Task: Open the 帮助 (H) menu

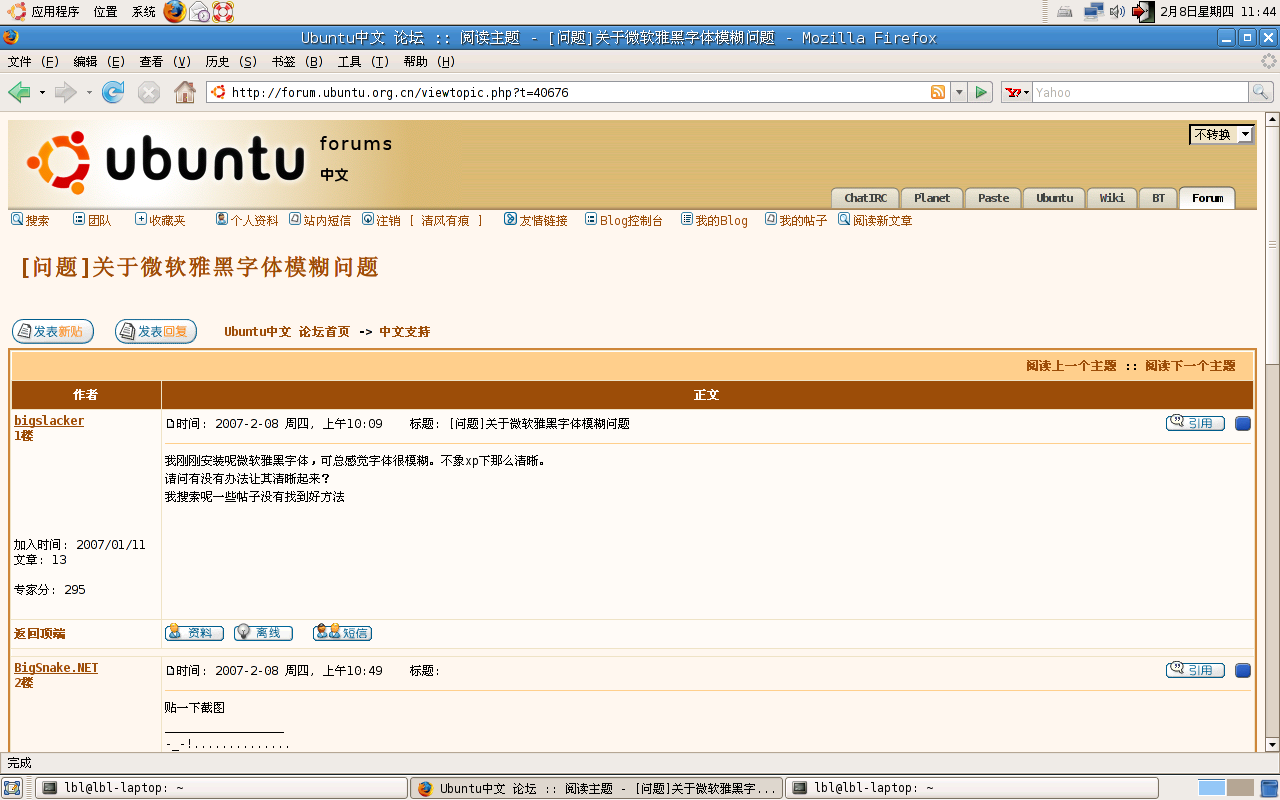Action: click(x=429, y=61)
